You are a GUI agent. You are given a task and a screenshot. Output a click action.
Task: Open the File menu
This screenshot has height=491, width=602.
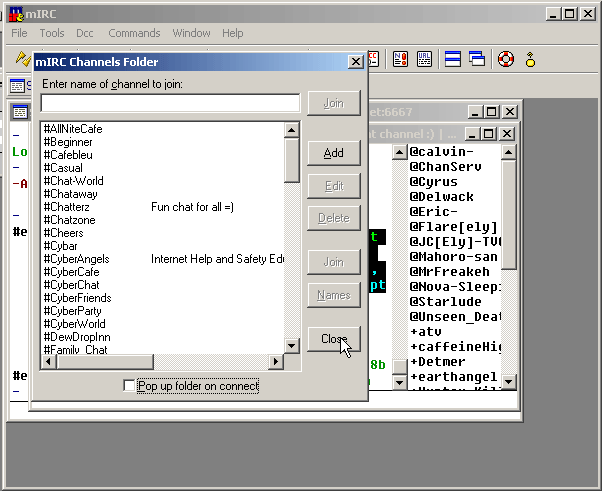[19, 33]
